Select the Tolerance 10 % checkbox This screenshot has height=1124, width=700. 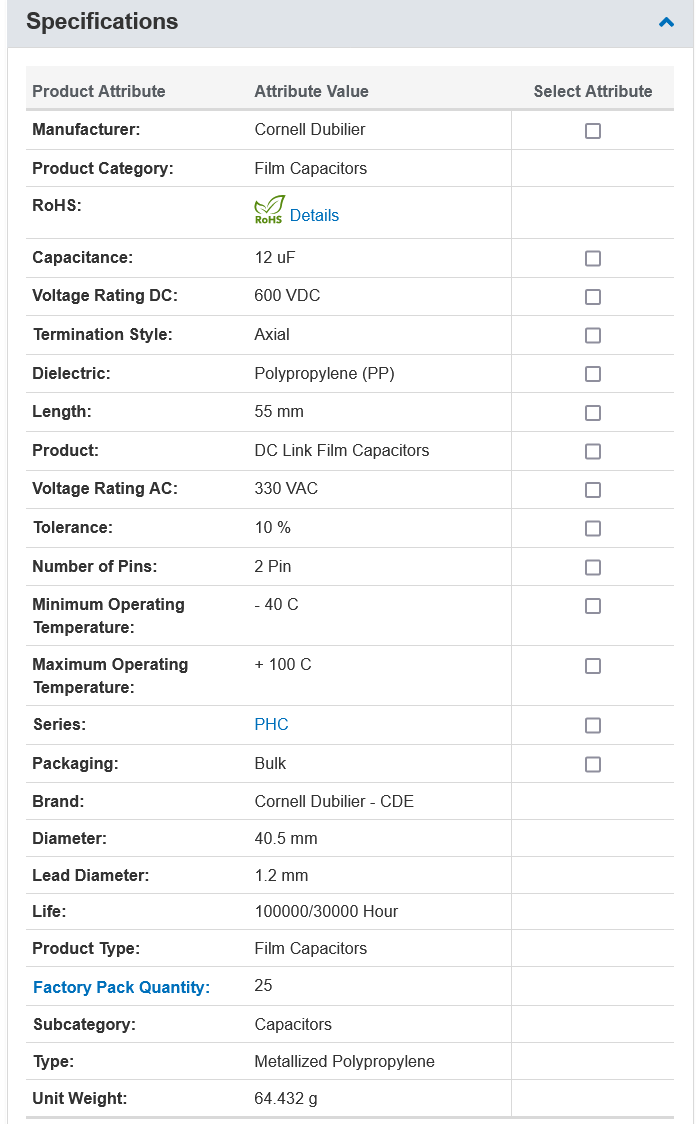(x=593, y=528)
